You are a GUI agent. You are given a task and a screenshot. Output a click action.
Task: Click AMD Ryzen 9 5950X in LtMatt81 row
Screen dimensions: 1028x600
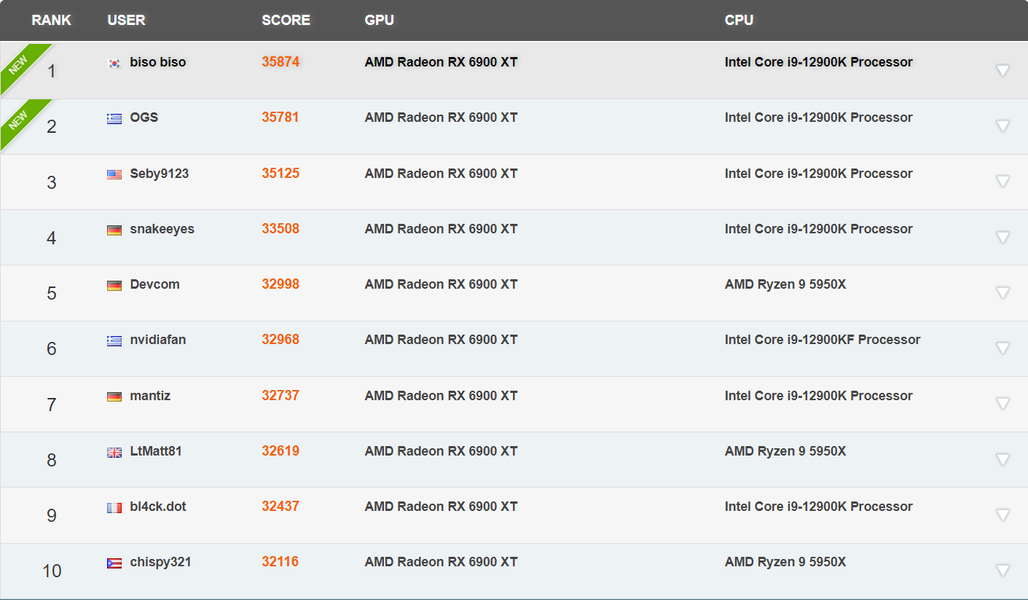[785, 451]
